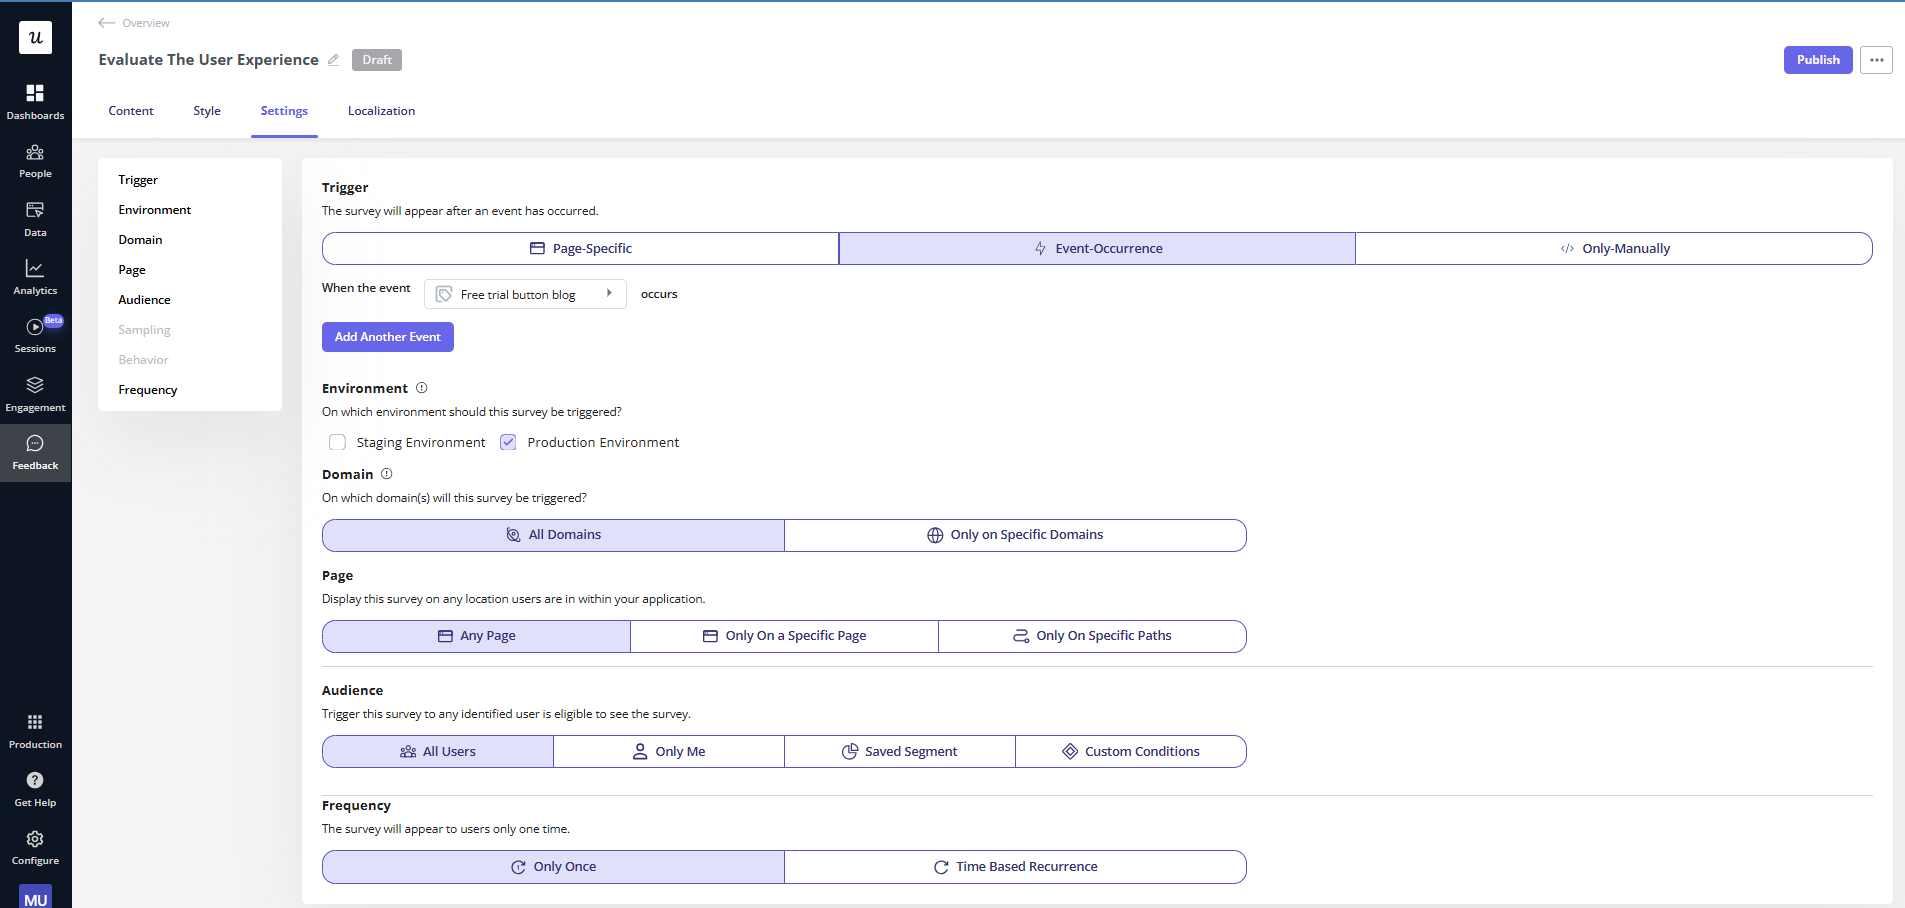Enable the Staging Environment checkbox
1905x908 pixels.
coord(337,441)
